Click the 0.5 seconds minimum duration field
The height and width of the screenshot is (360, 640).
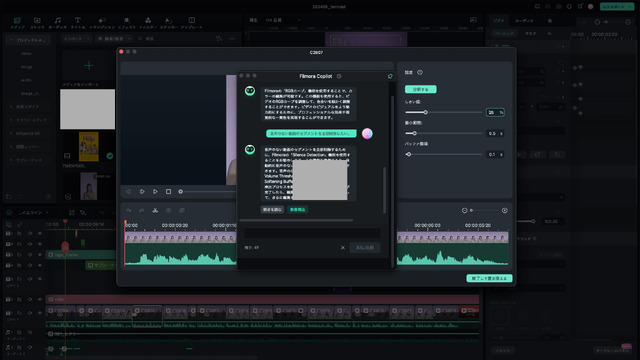point(495,133)
